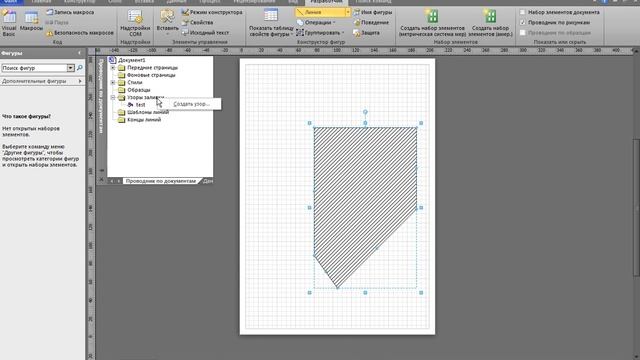This screenshot has width=640, height=360.
Task: Open Безопасность макросов settings
Action: [80, 33]
